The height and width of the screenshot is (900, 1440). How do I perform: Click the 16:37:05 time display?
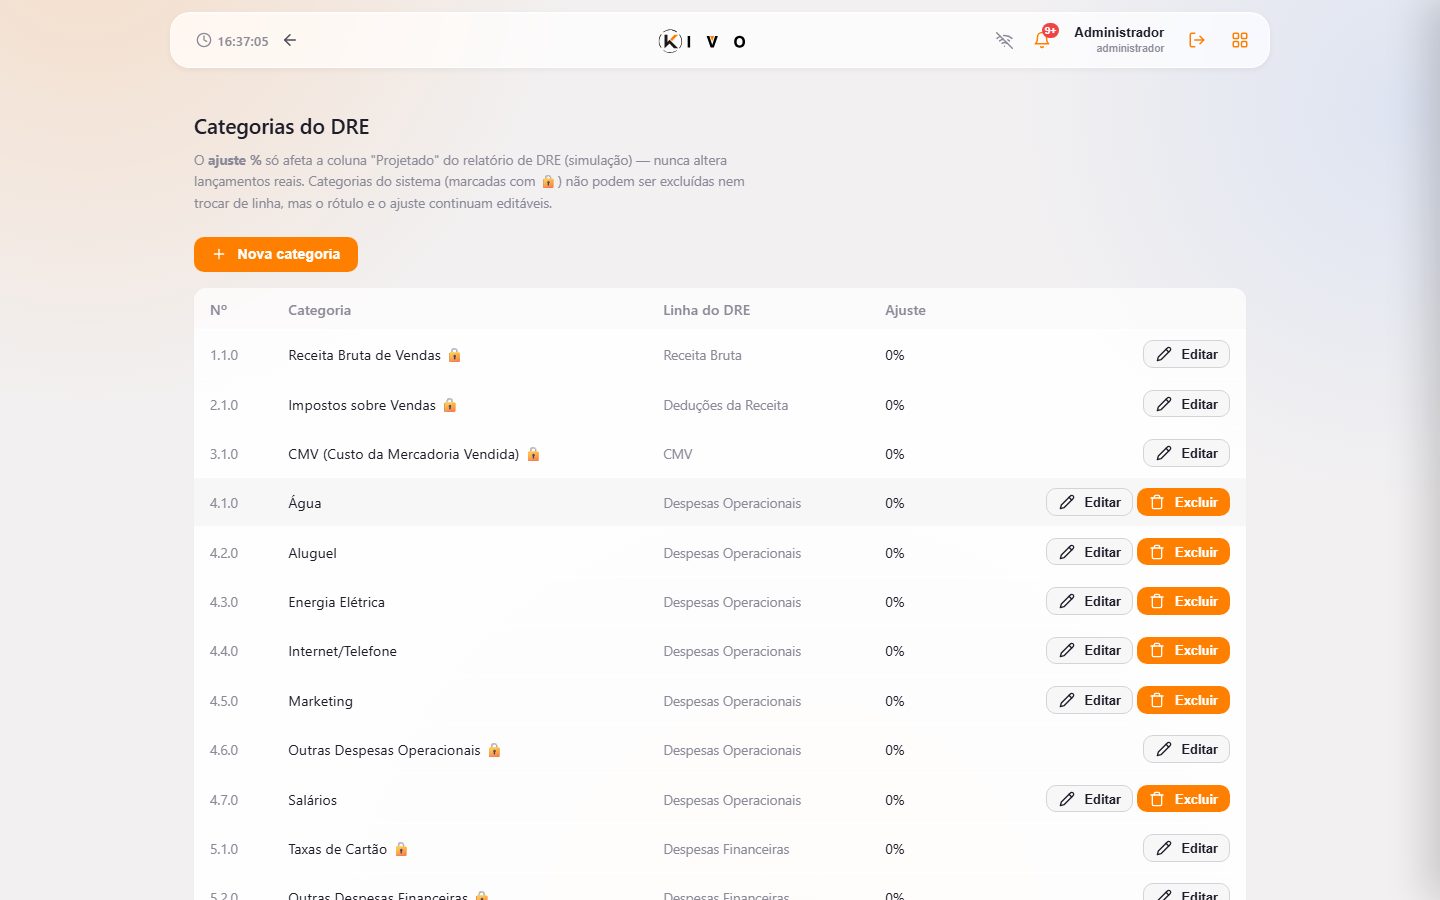[x=243, y=41]
